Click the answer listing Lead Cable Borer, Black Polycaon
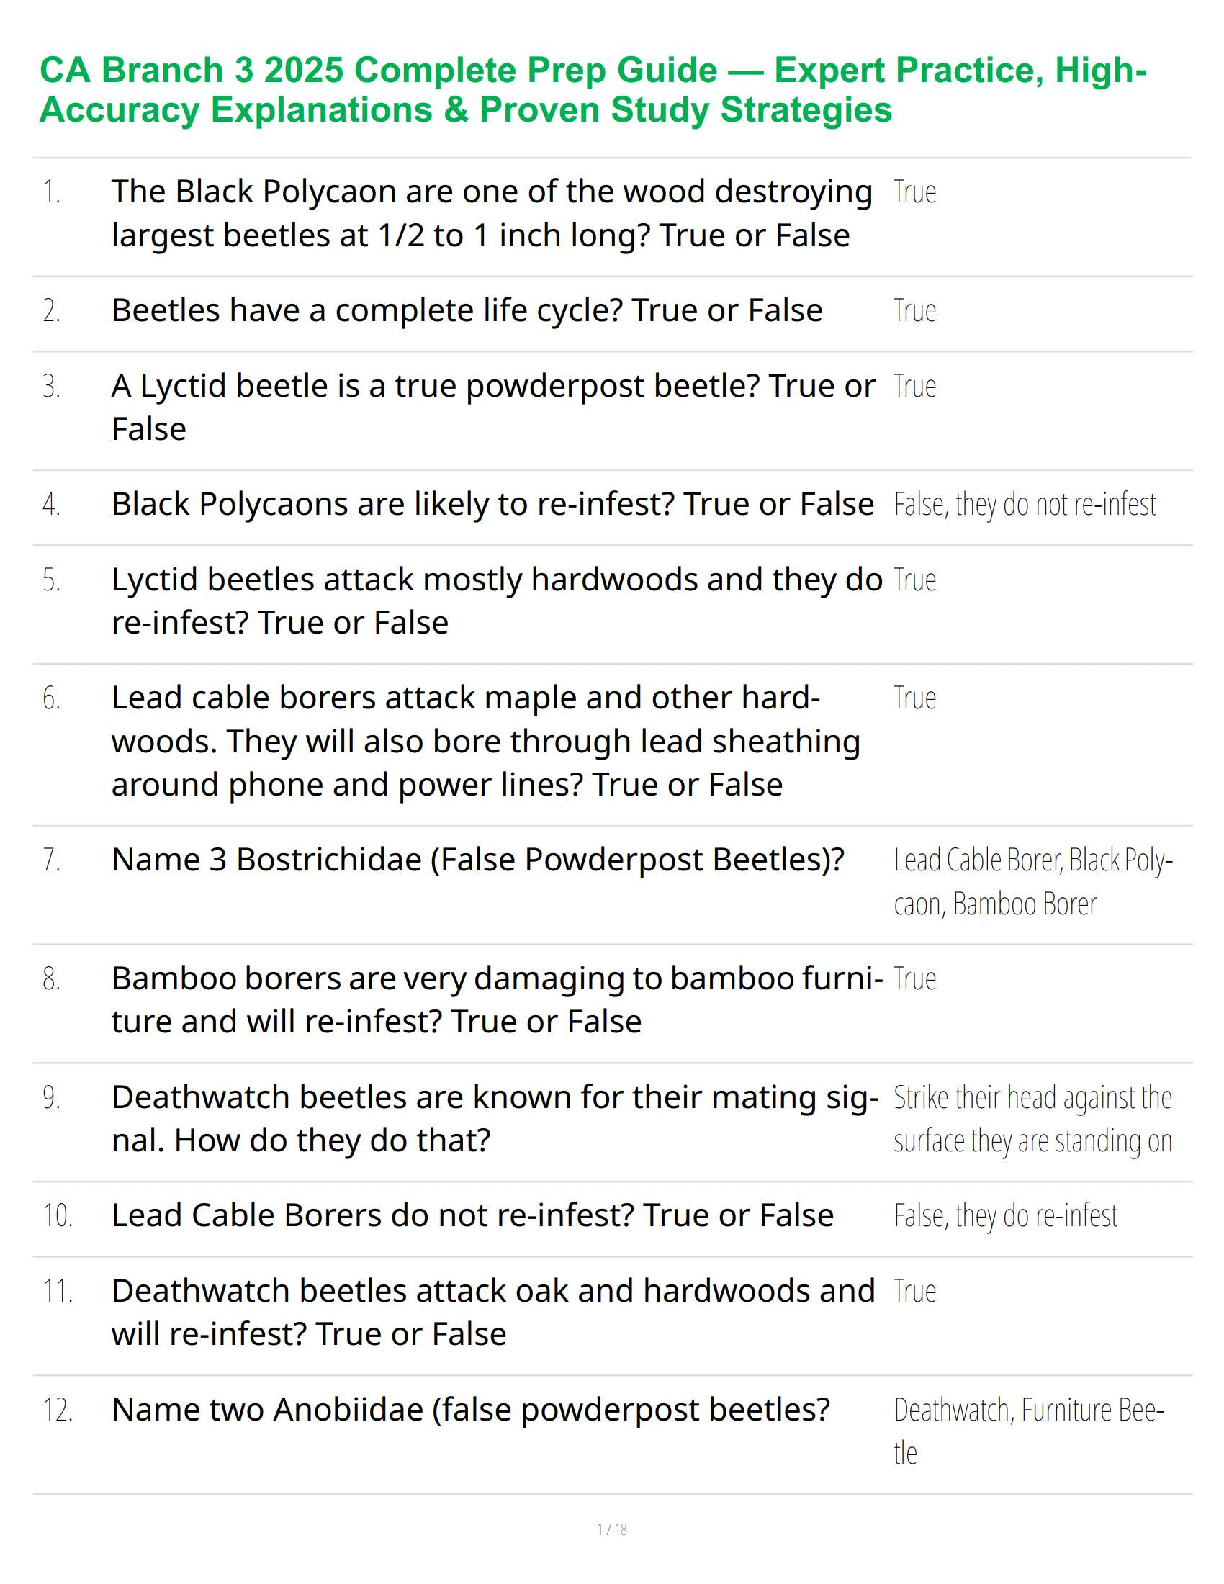 coord(1032,882)
